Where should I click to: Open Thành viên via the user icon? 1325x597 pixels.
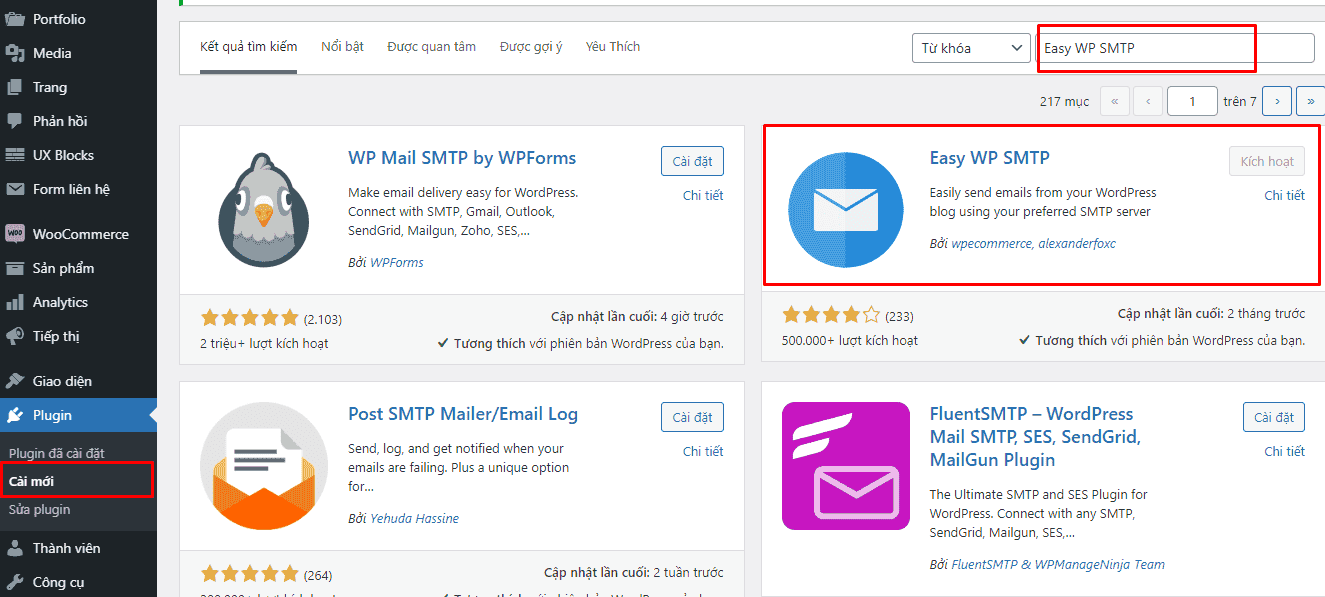pos(15,548)
